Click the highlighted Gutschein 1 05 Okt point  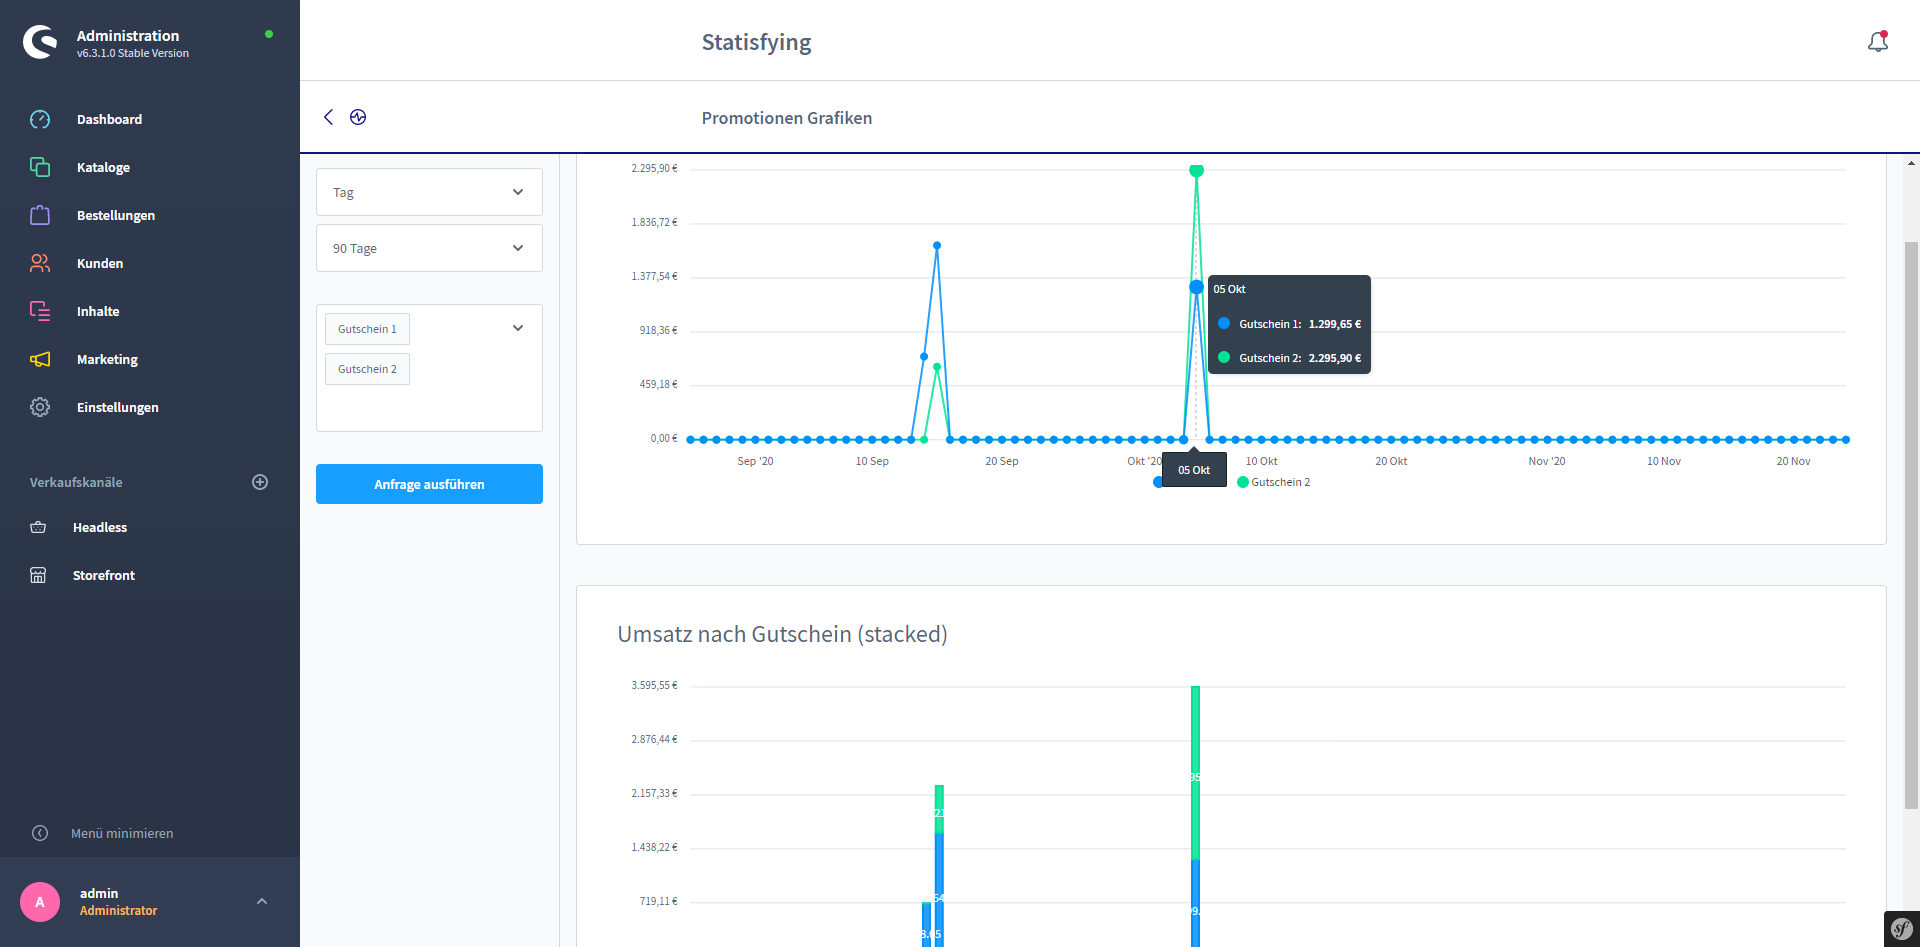[1196, 287]
